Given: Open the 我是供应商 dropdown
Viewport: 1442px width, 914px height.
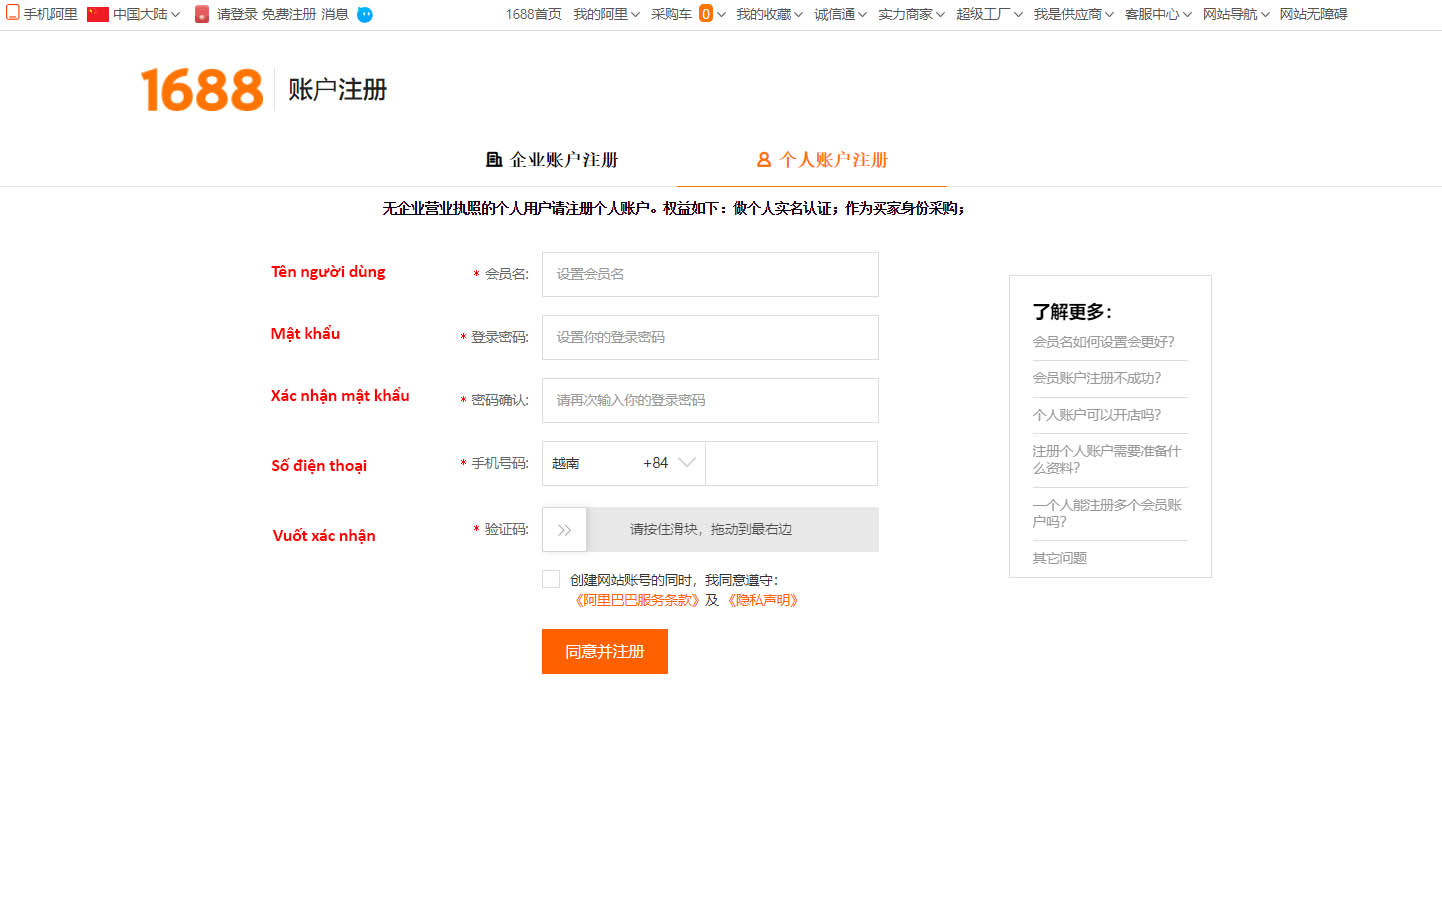Looking at the screenshot, I should [x=1073, y=14].
